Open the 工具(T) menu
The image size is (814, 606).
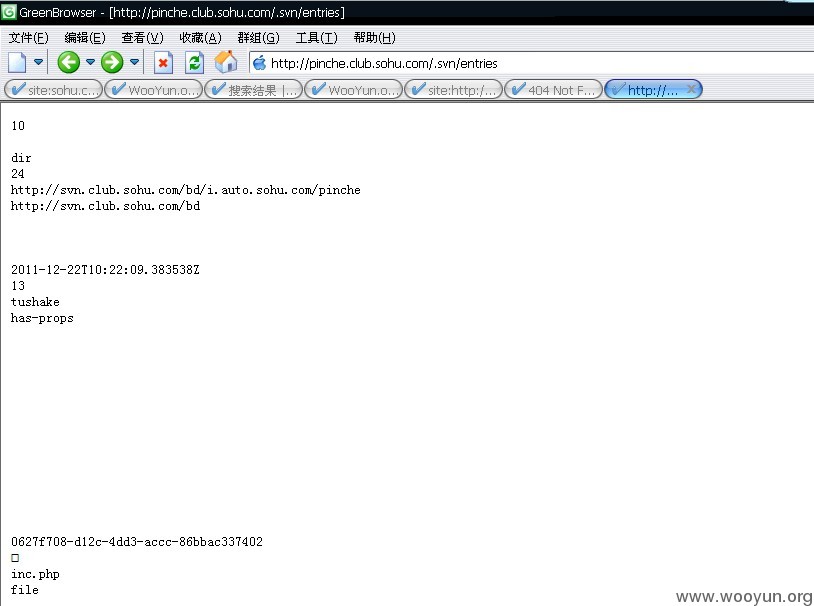point(316,37)
